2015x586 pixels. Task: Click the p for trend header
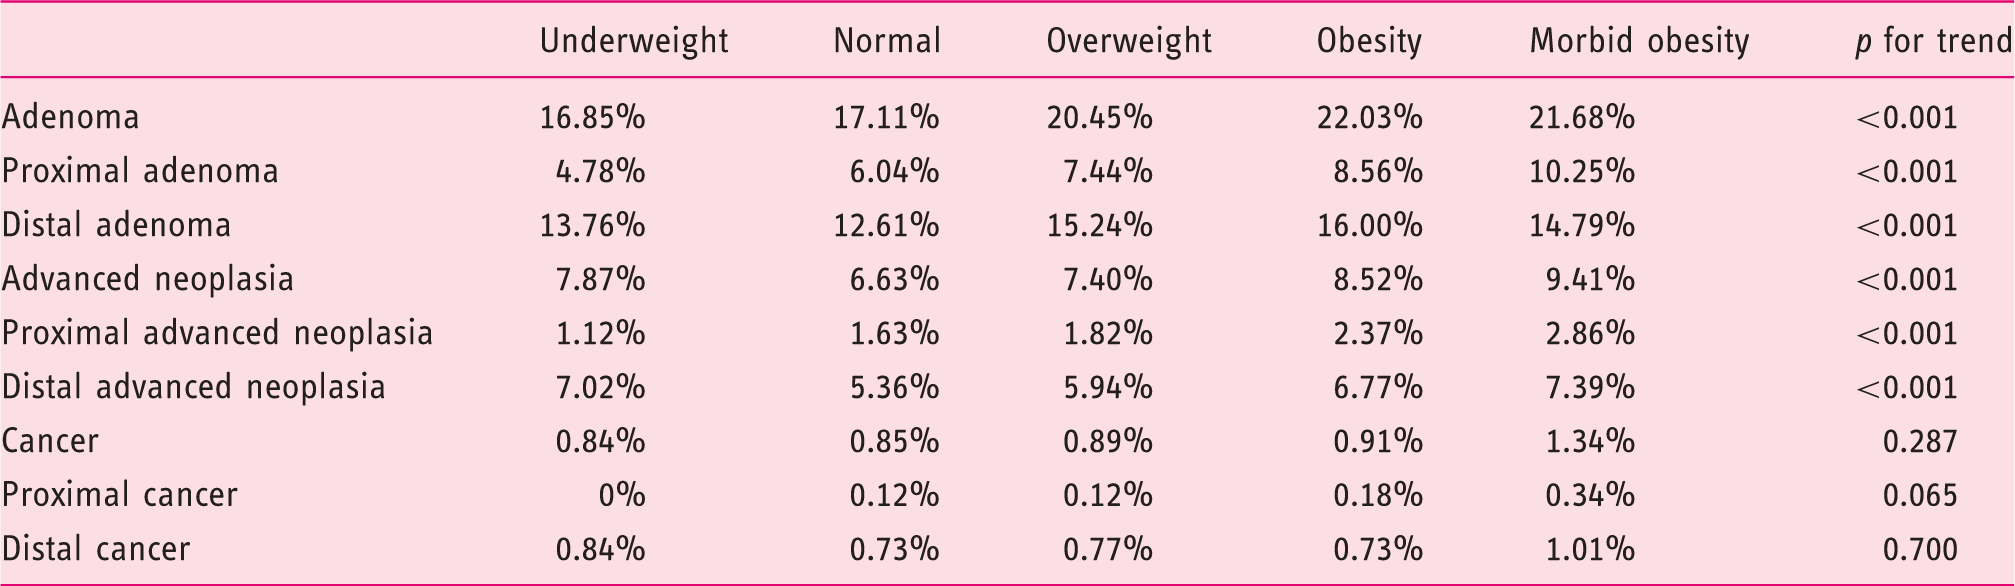[1933, 41]
